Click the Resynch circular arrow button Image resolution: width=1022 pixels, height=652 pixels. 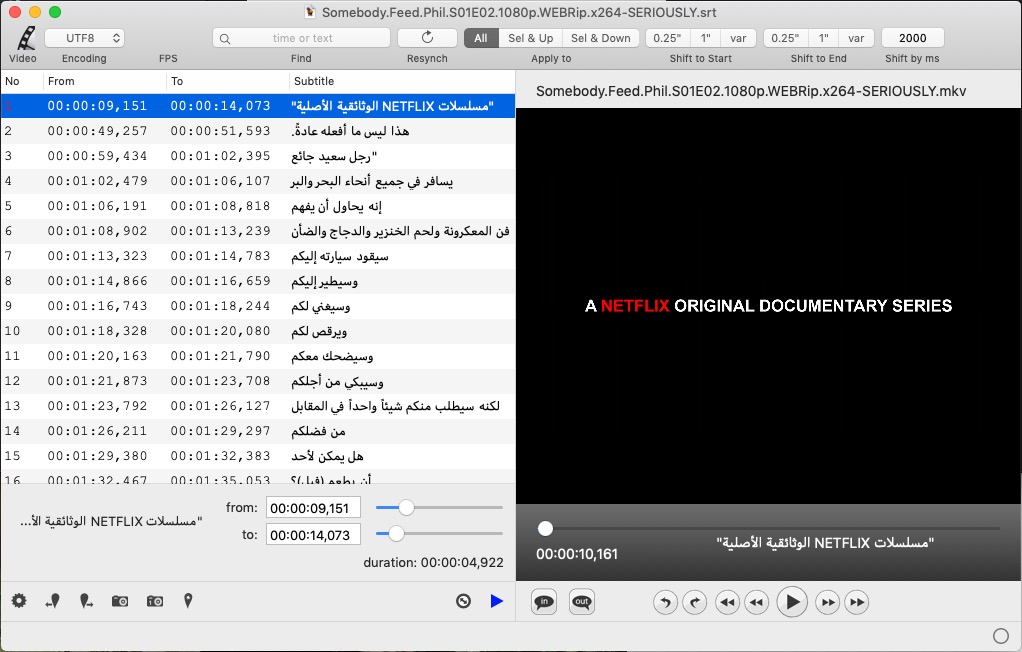(x=427, y=38)
